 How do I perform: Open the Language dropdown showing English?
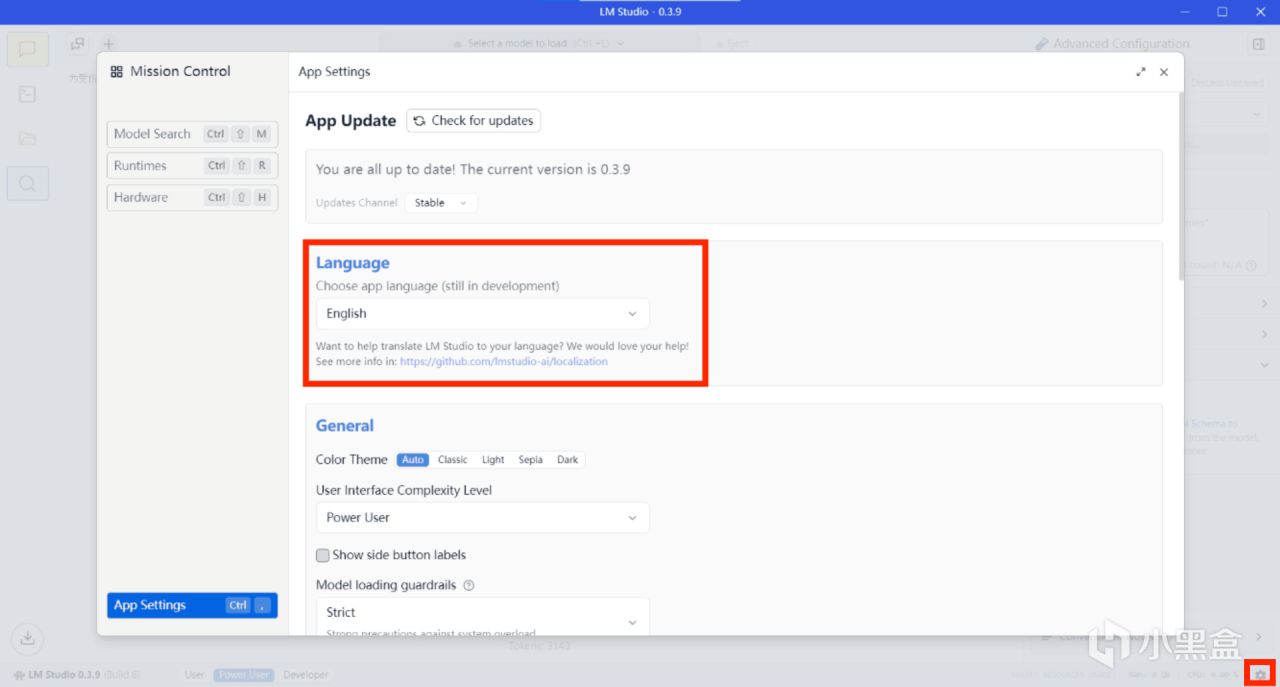click(482, 314)
